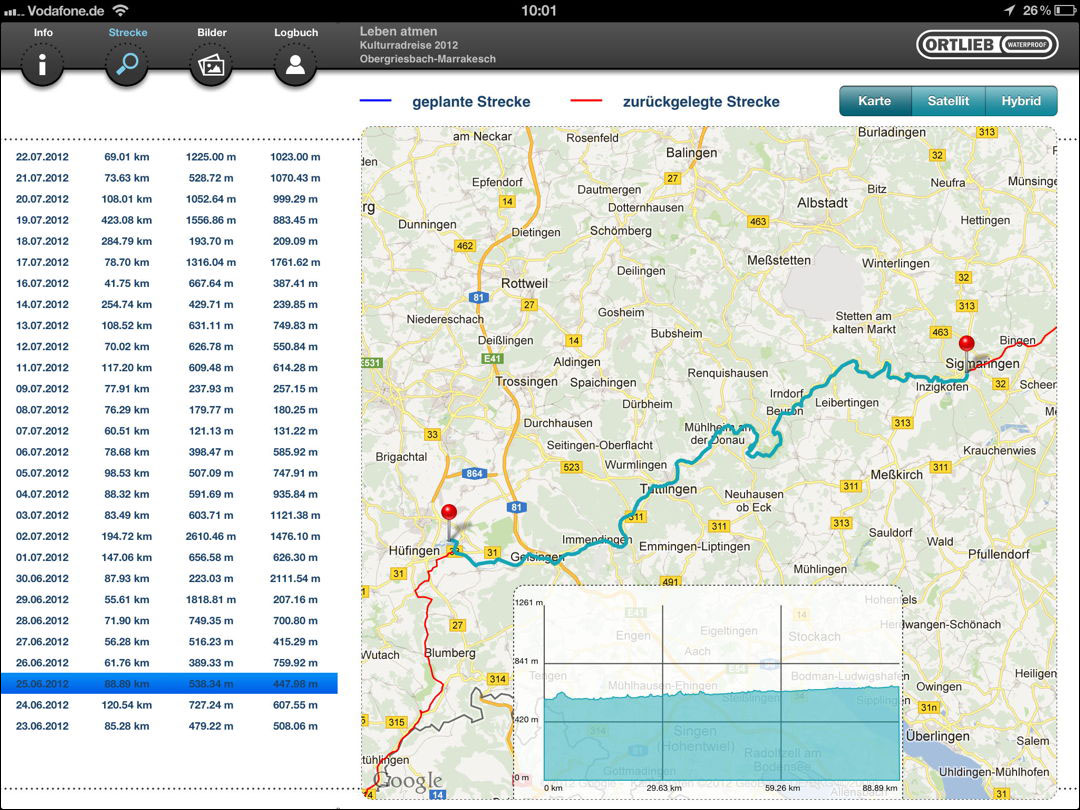Select the 17.07.2012 route entry

click(169, 262)
